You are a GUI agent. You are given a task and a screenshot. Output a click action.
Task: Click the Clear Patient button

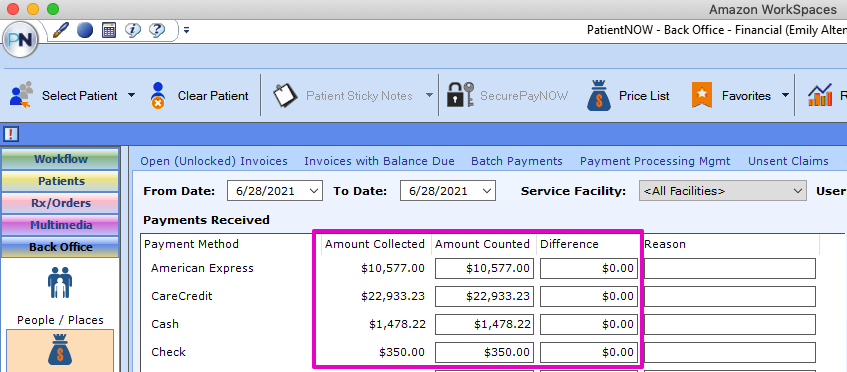point(199,96)
